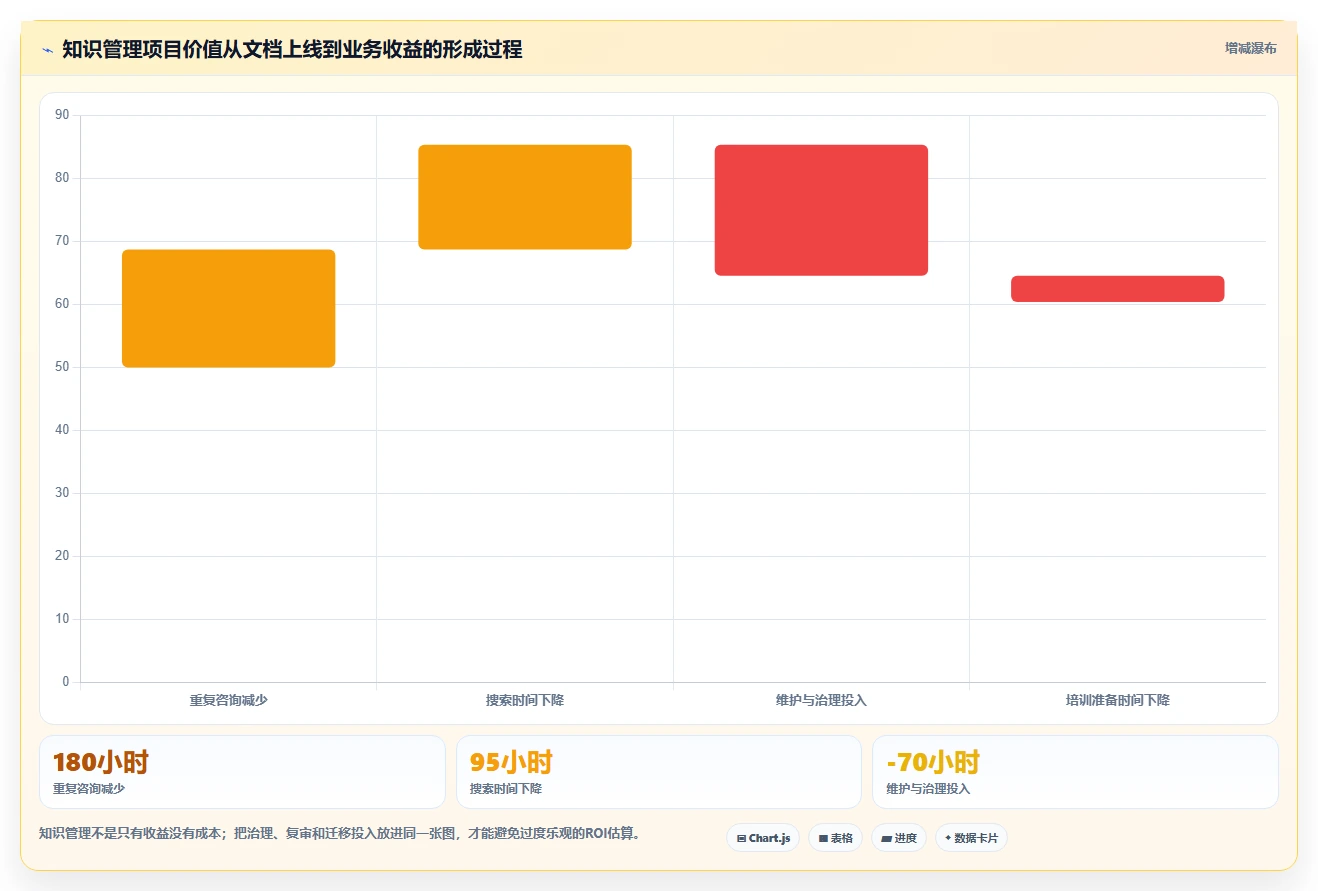This screenshot has height=891, width=1318.
Task: Open the -70小时 维护与治理投入 card
Action: click(1075, 772)
